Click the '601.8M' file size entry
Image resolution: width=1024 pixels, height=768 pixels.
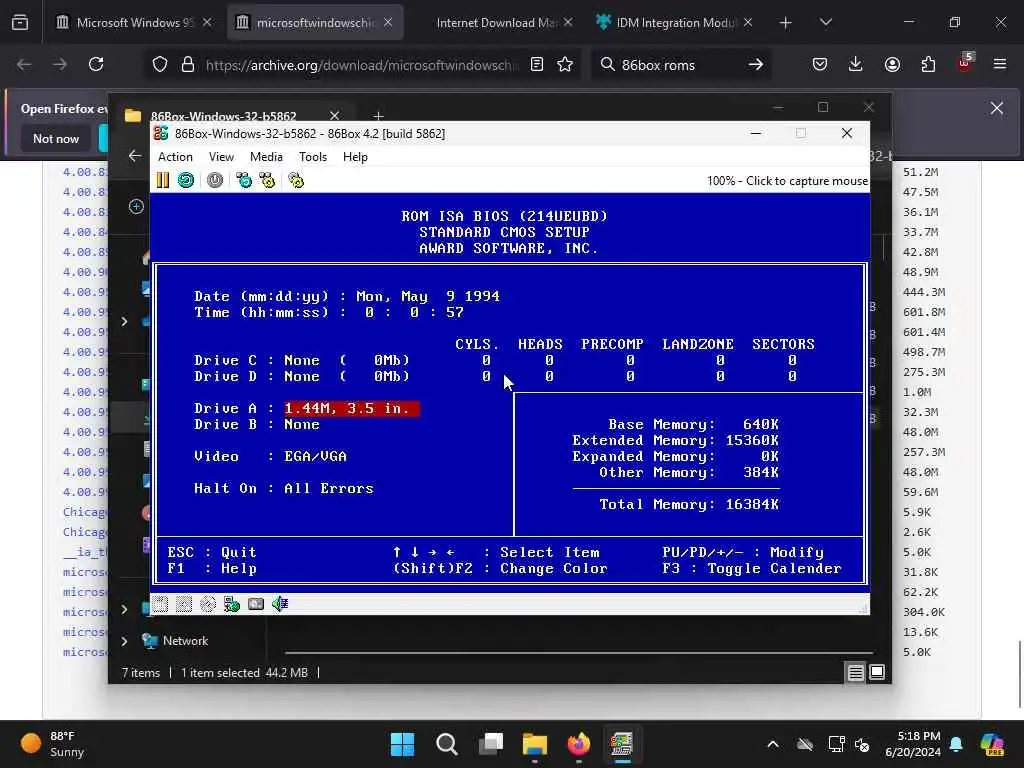click(924, 312)
